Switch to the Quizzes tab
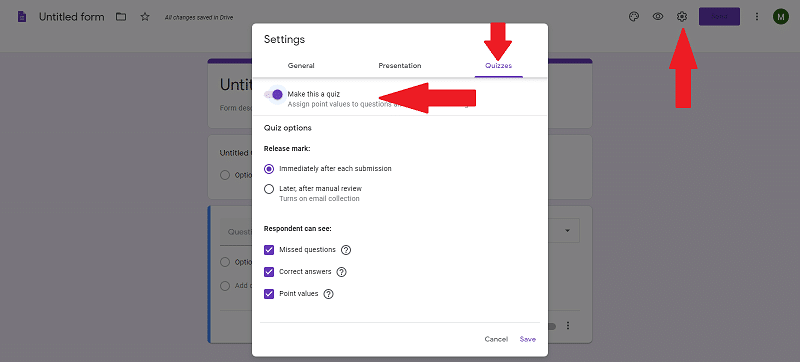The height and width of the screenshot is (362, 800). [498, 66]
